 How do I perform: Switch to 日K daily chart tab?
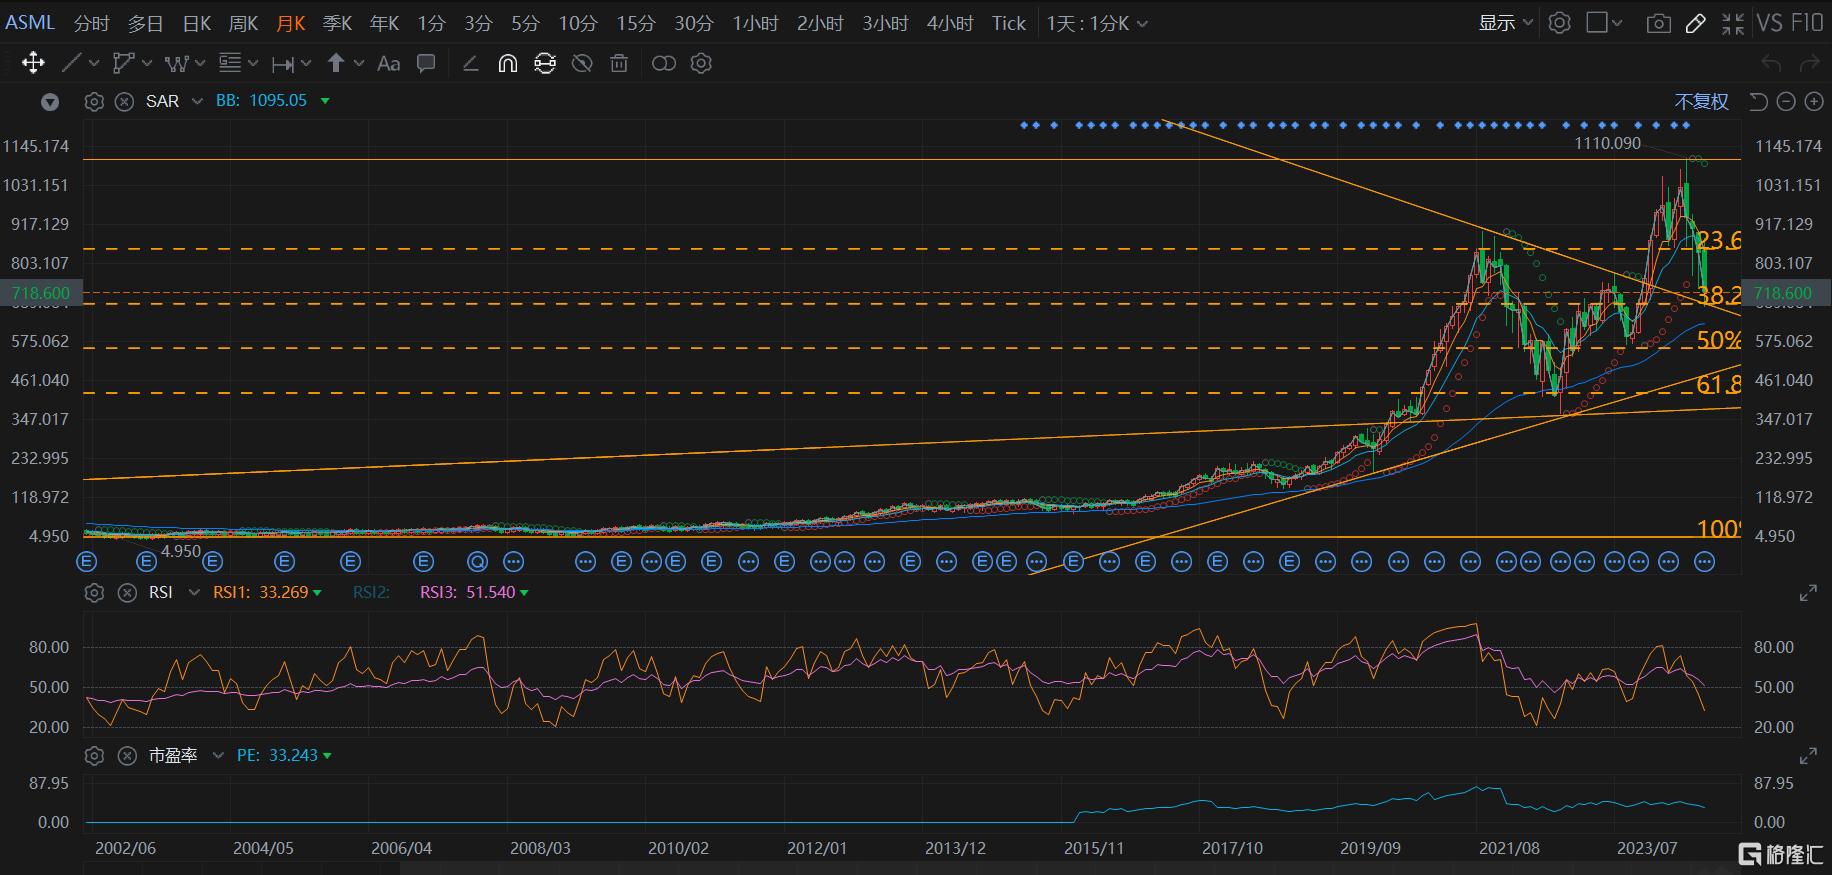pyautogui.click(x=196, y=22)
